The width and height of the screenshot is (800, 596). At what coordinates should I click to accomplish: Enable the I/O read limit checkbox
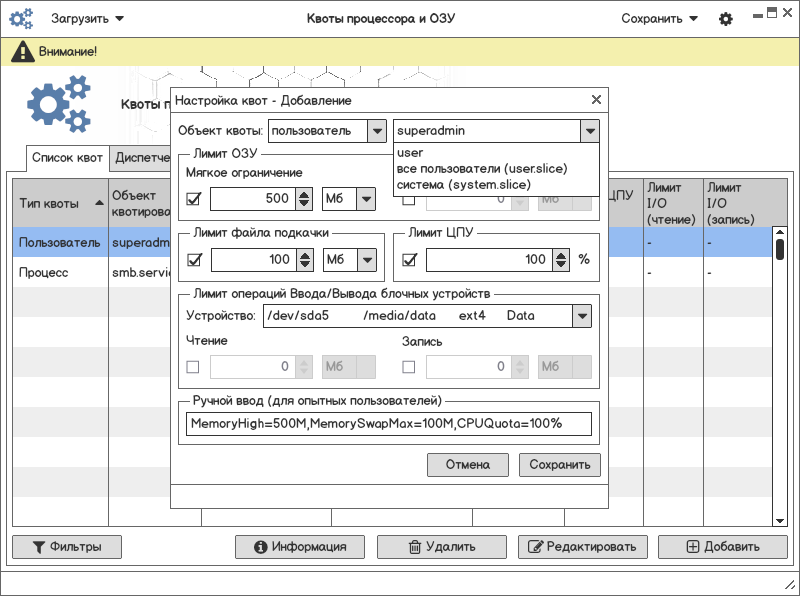[x=194, y=367]
